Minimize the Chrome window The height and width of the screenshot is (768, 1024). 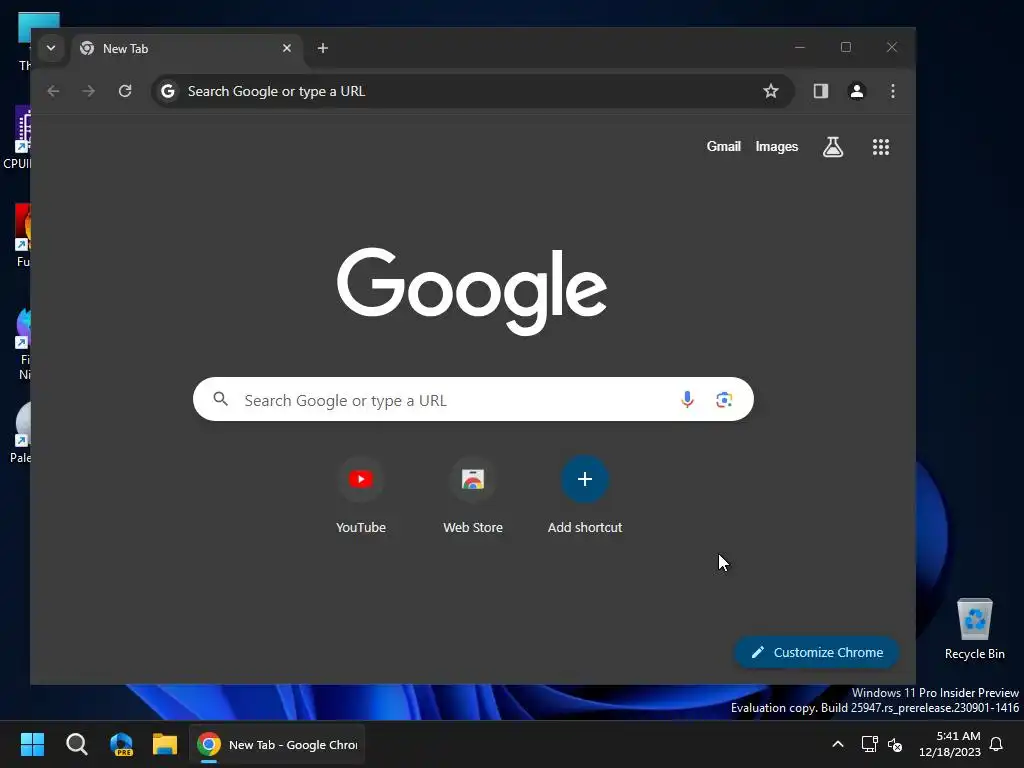pos(800,48)
